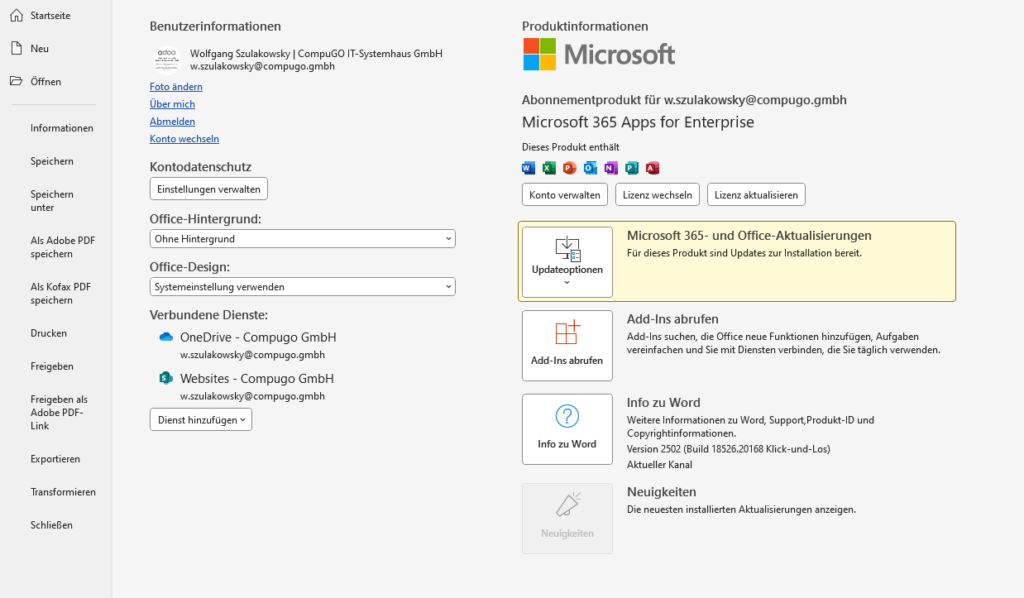
Task: Open Drucken in the sidebar
Action: pos(48,333)
